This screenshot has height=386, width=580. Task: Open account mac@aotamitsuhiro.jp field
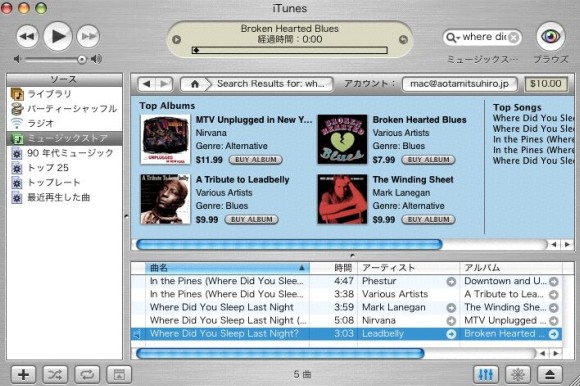pos(460,84)
